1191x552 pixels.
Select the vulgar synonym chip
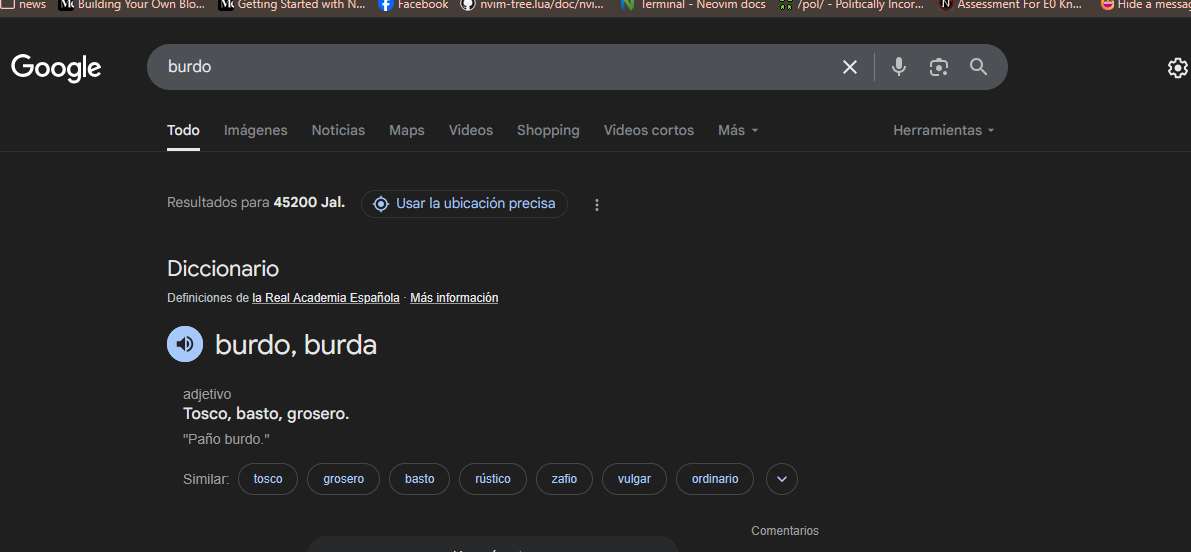click(634, 479)
